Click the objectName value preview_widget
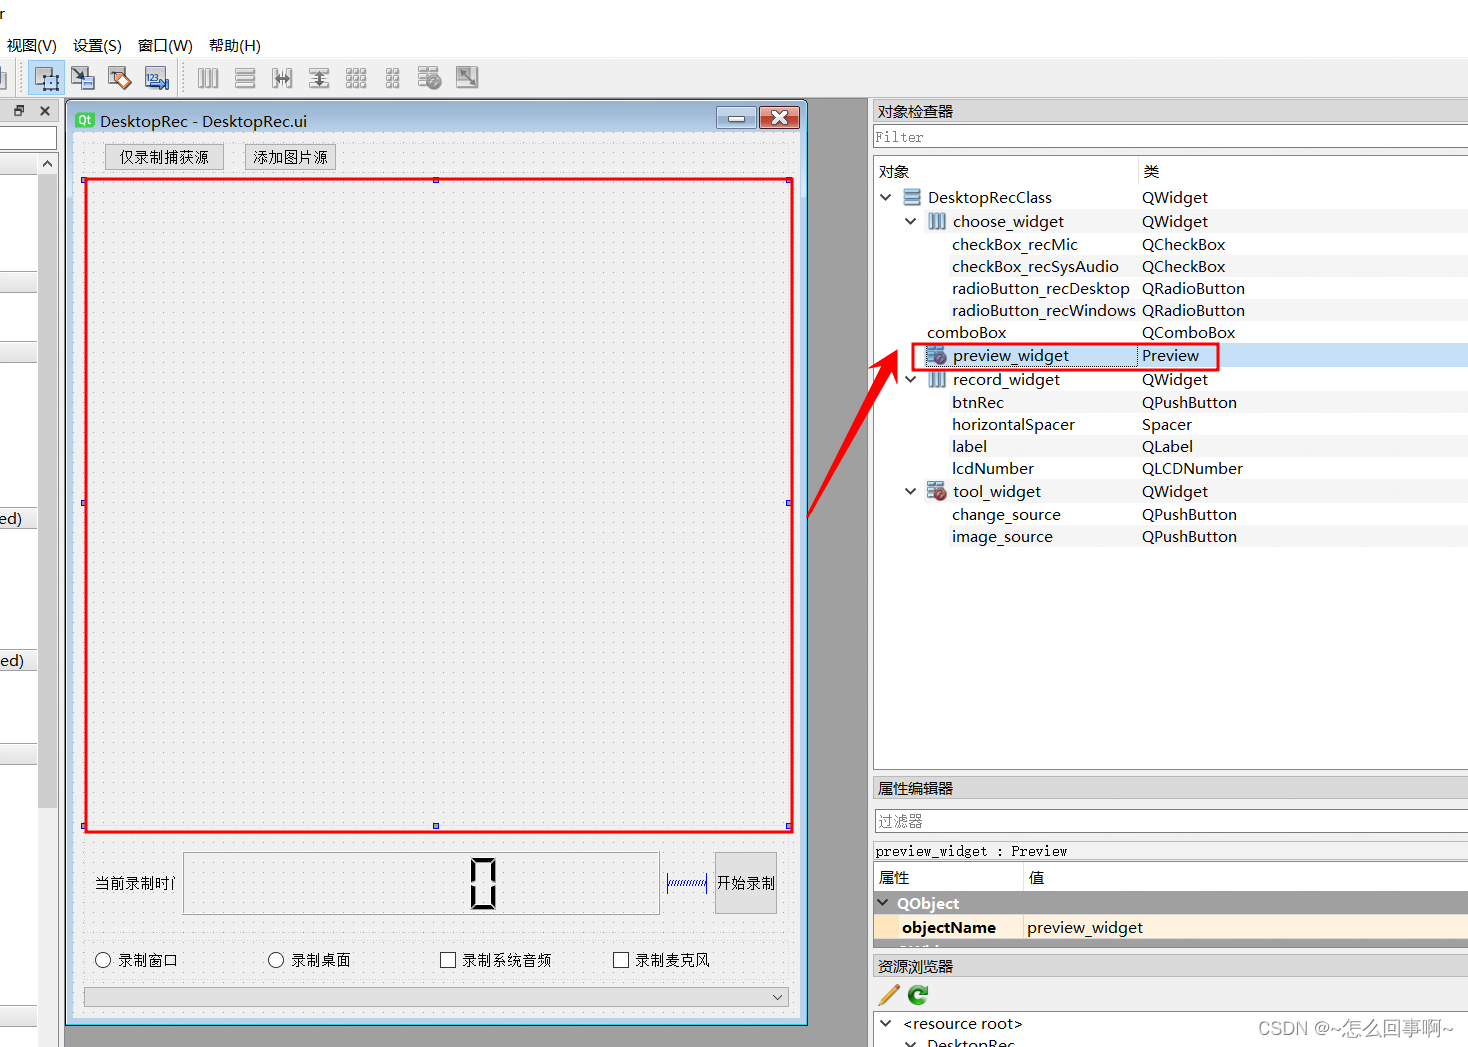Image resolution: width=1468 pixels, height=1047 pixels. click(1085, 927)
